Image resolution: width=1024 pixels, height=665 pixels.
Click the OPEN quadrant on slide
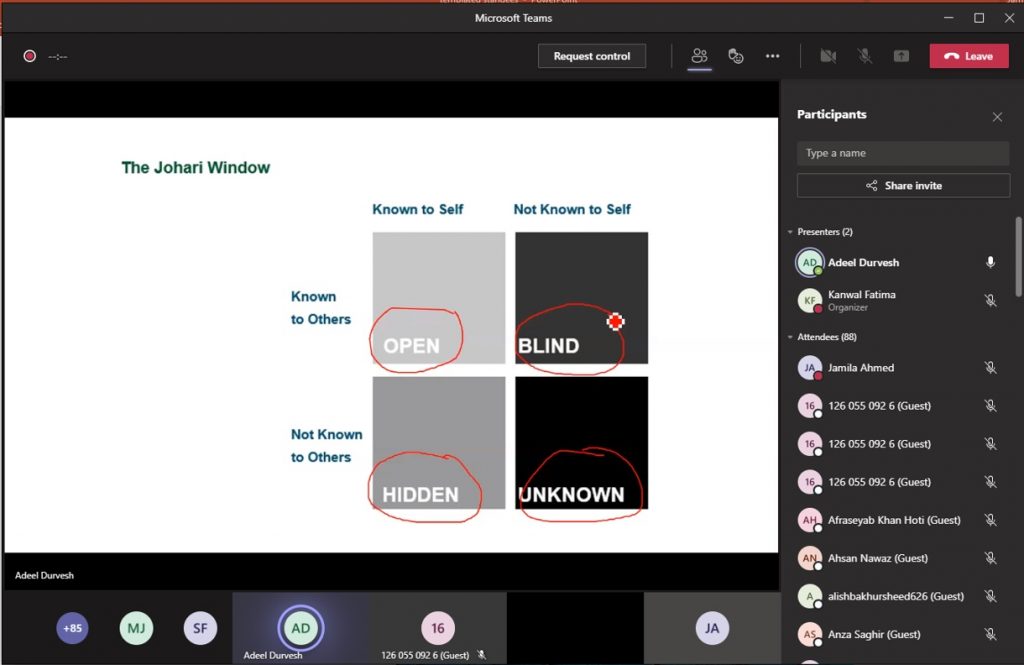click(439, 298)
